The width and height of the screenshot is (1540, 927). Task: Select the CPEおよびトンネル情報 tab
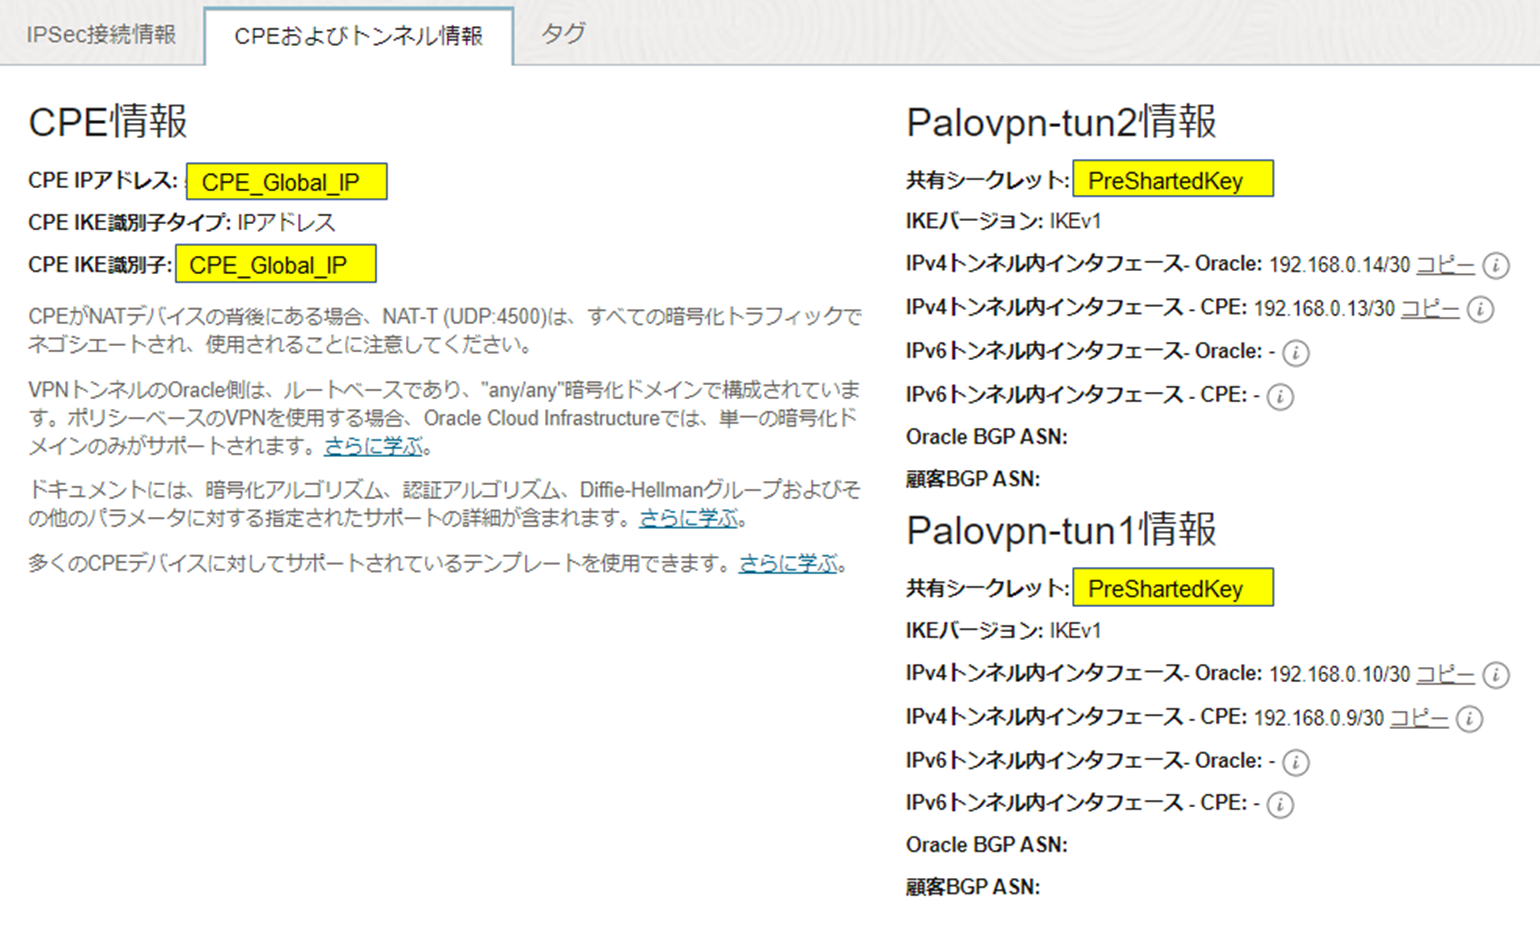tap(359, 36)
